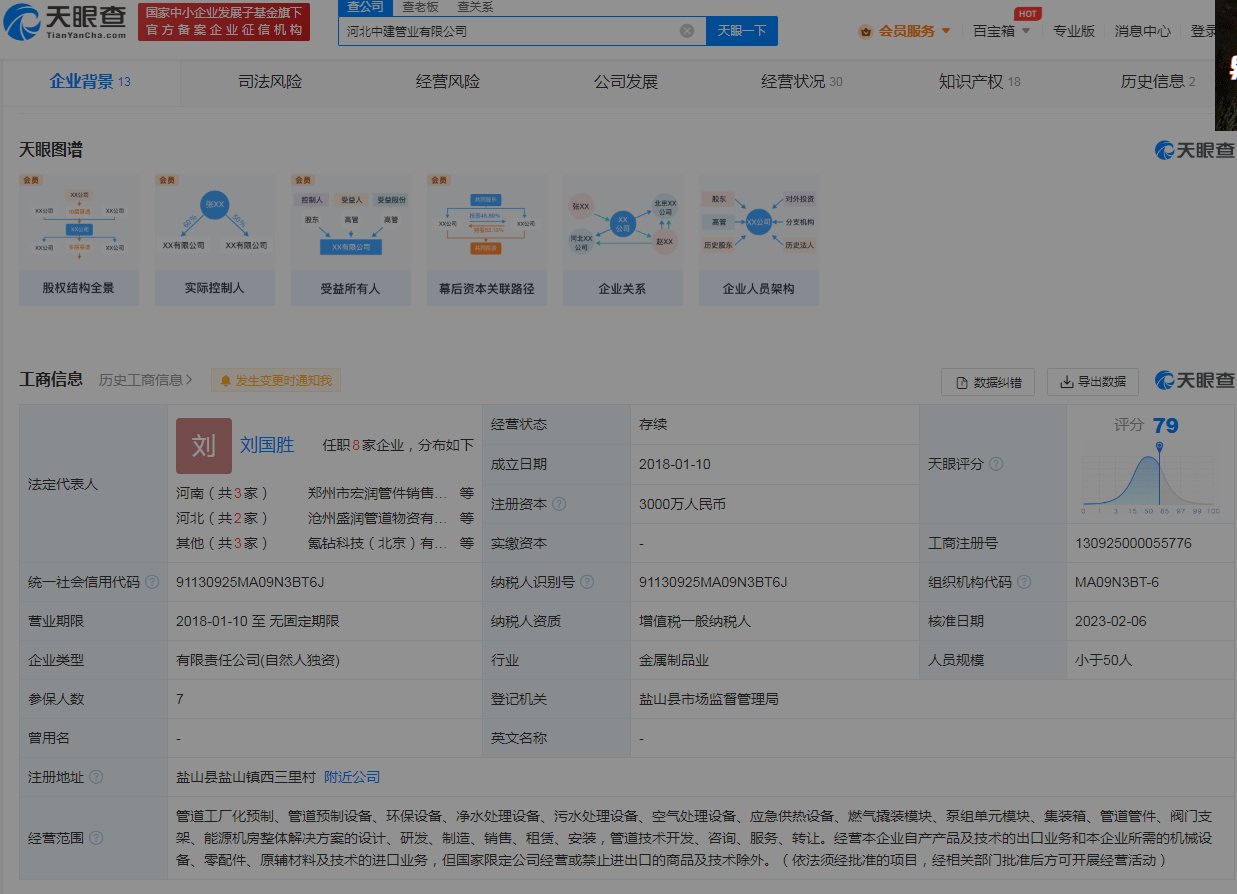Click 增值税一般纳税人 value
Viewport: 1237px width, 894px height.
tap(695, 621)
